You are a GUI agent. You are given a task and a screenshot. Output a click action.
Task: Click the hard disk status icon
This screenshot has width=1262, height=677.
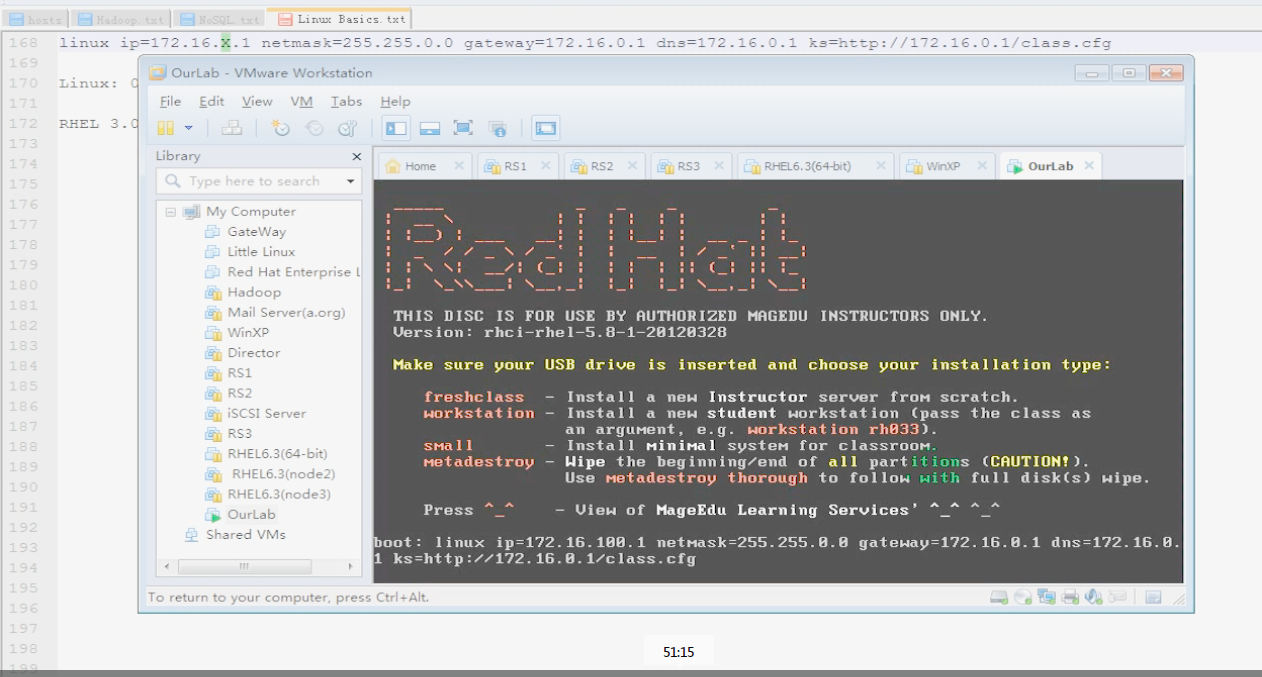click(998, 597)
